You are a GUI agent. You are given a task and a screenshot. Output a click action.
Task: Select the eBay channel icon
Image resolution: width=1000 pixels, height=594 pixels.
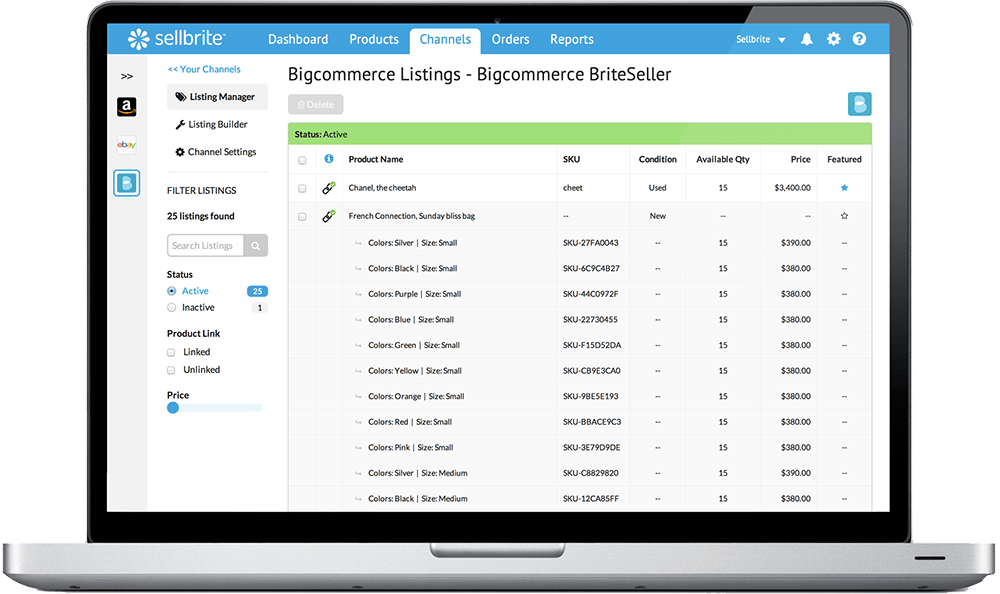point(126,145)
